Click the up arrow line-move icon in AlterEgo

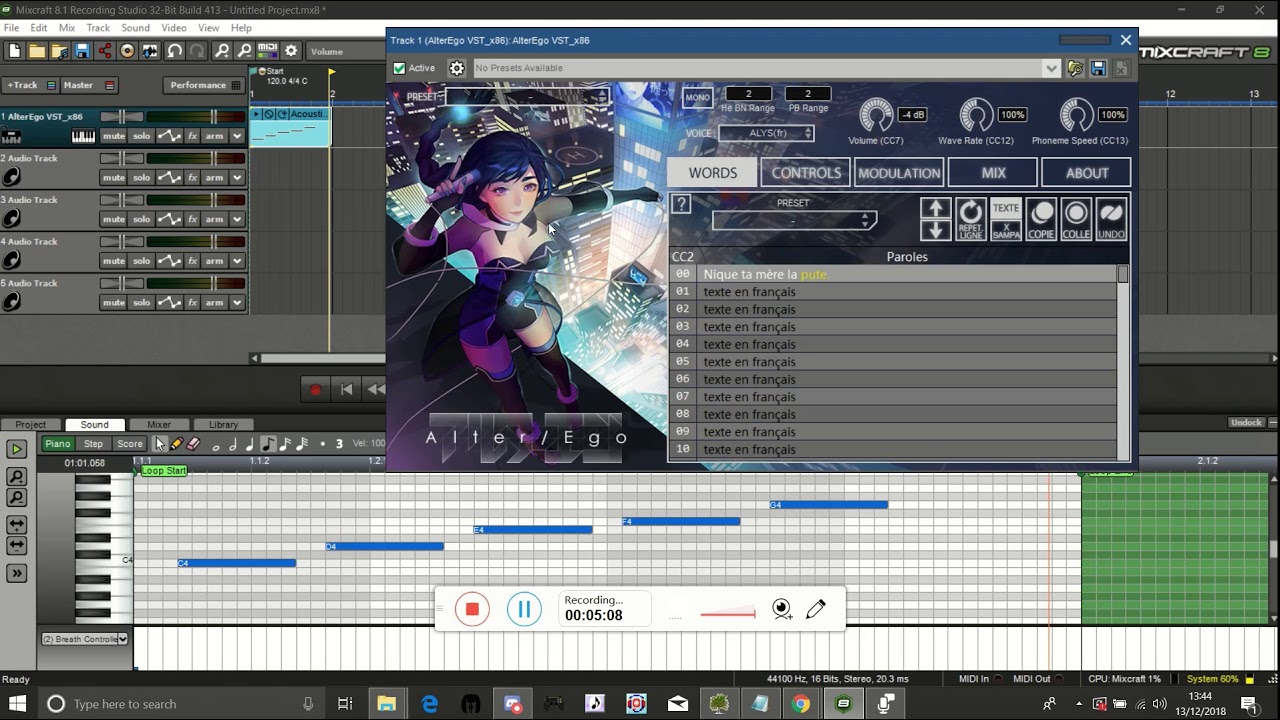tap(935, 208)
